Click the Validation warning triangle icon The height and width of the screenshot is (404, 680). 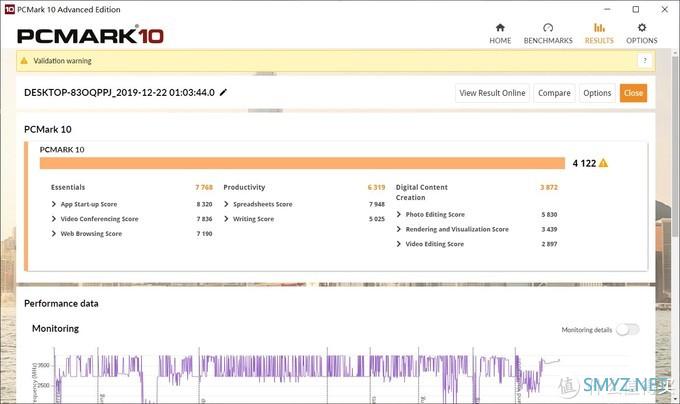(x=24, y=61)
